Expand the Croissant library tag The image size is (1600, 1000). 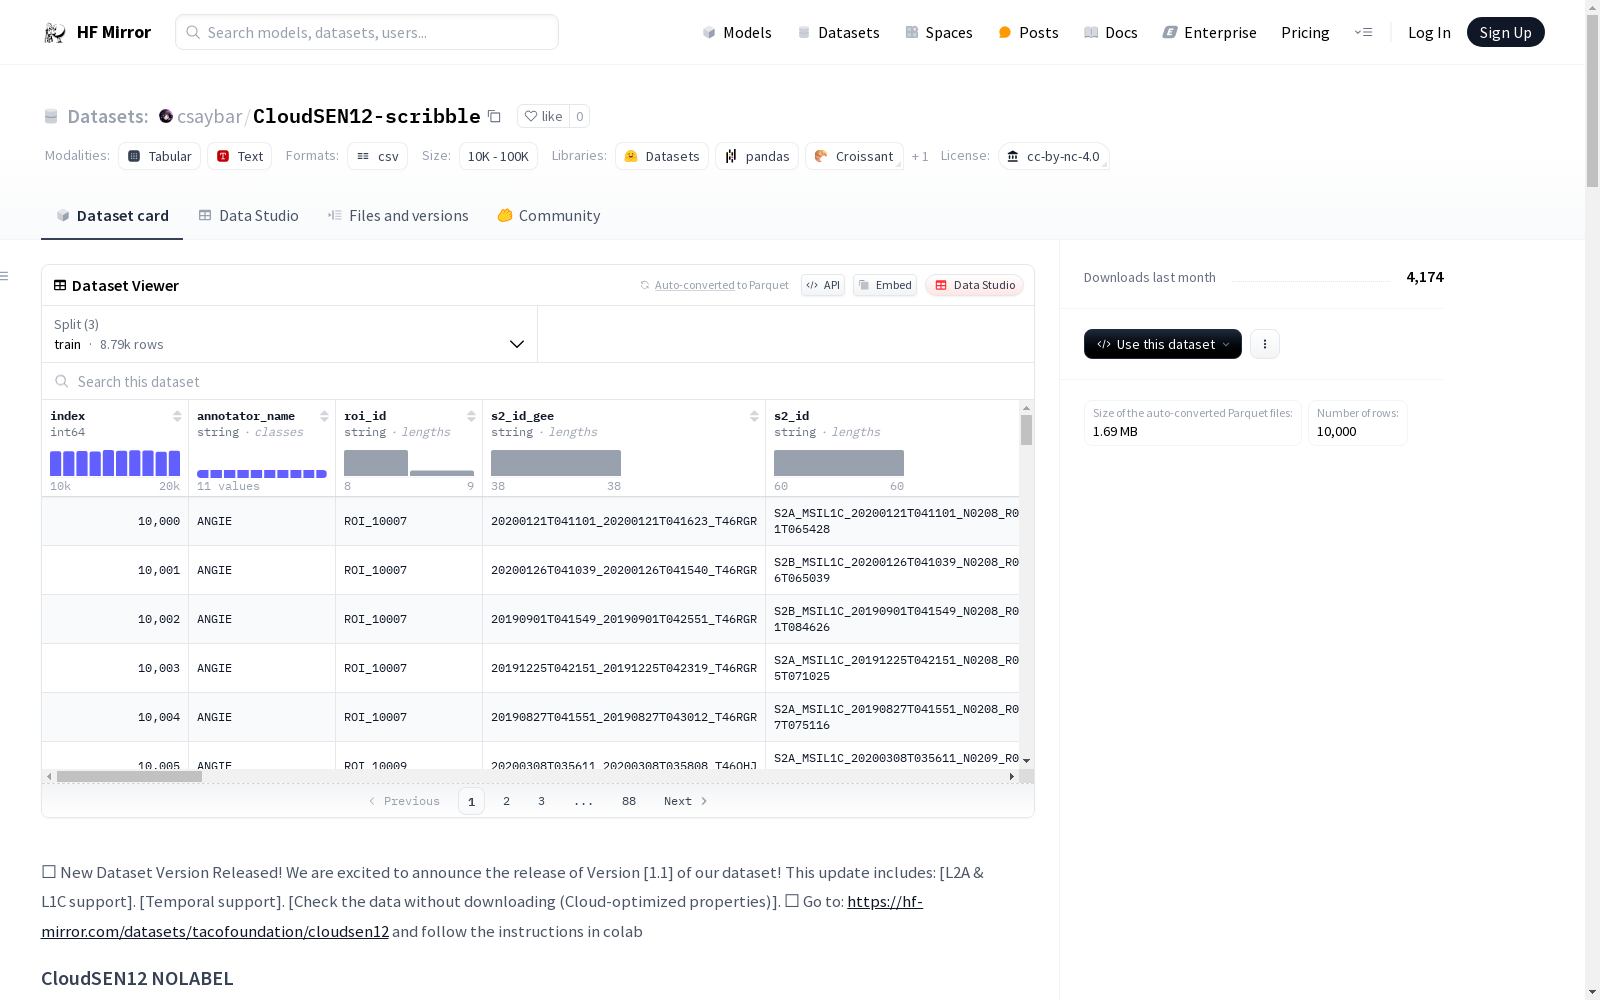click(x=854, y=156)
